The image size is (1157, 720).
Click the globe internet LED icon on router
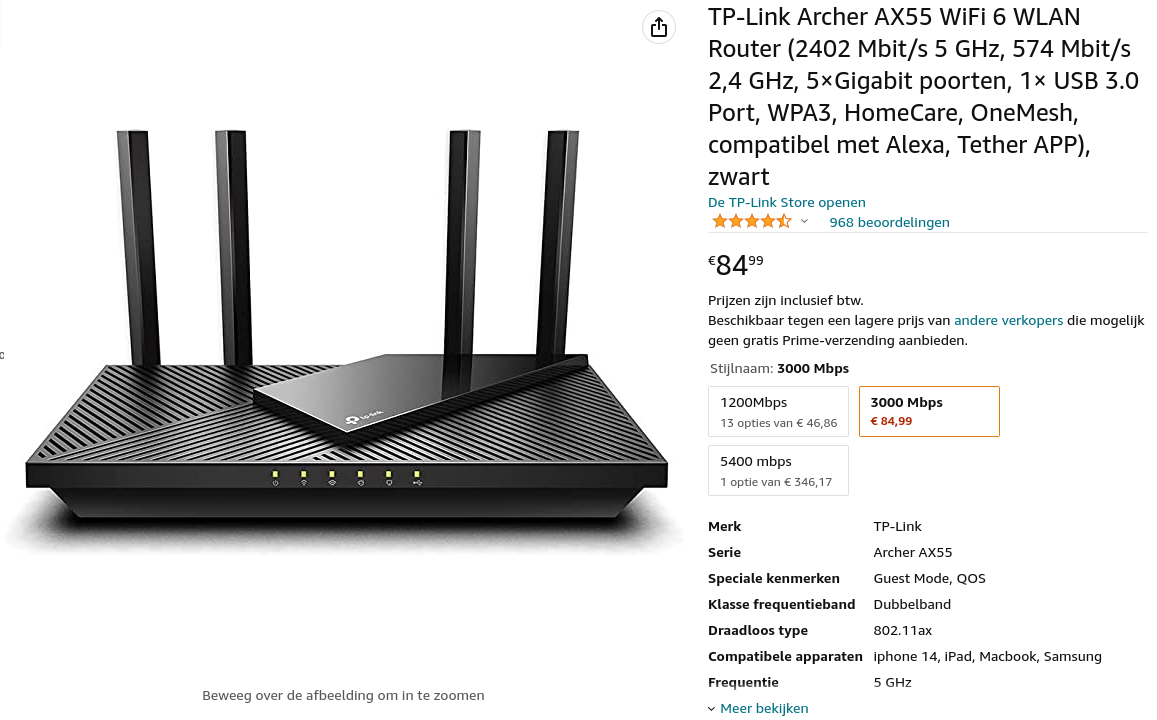(x=360, y=483)
